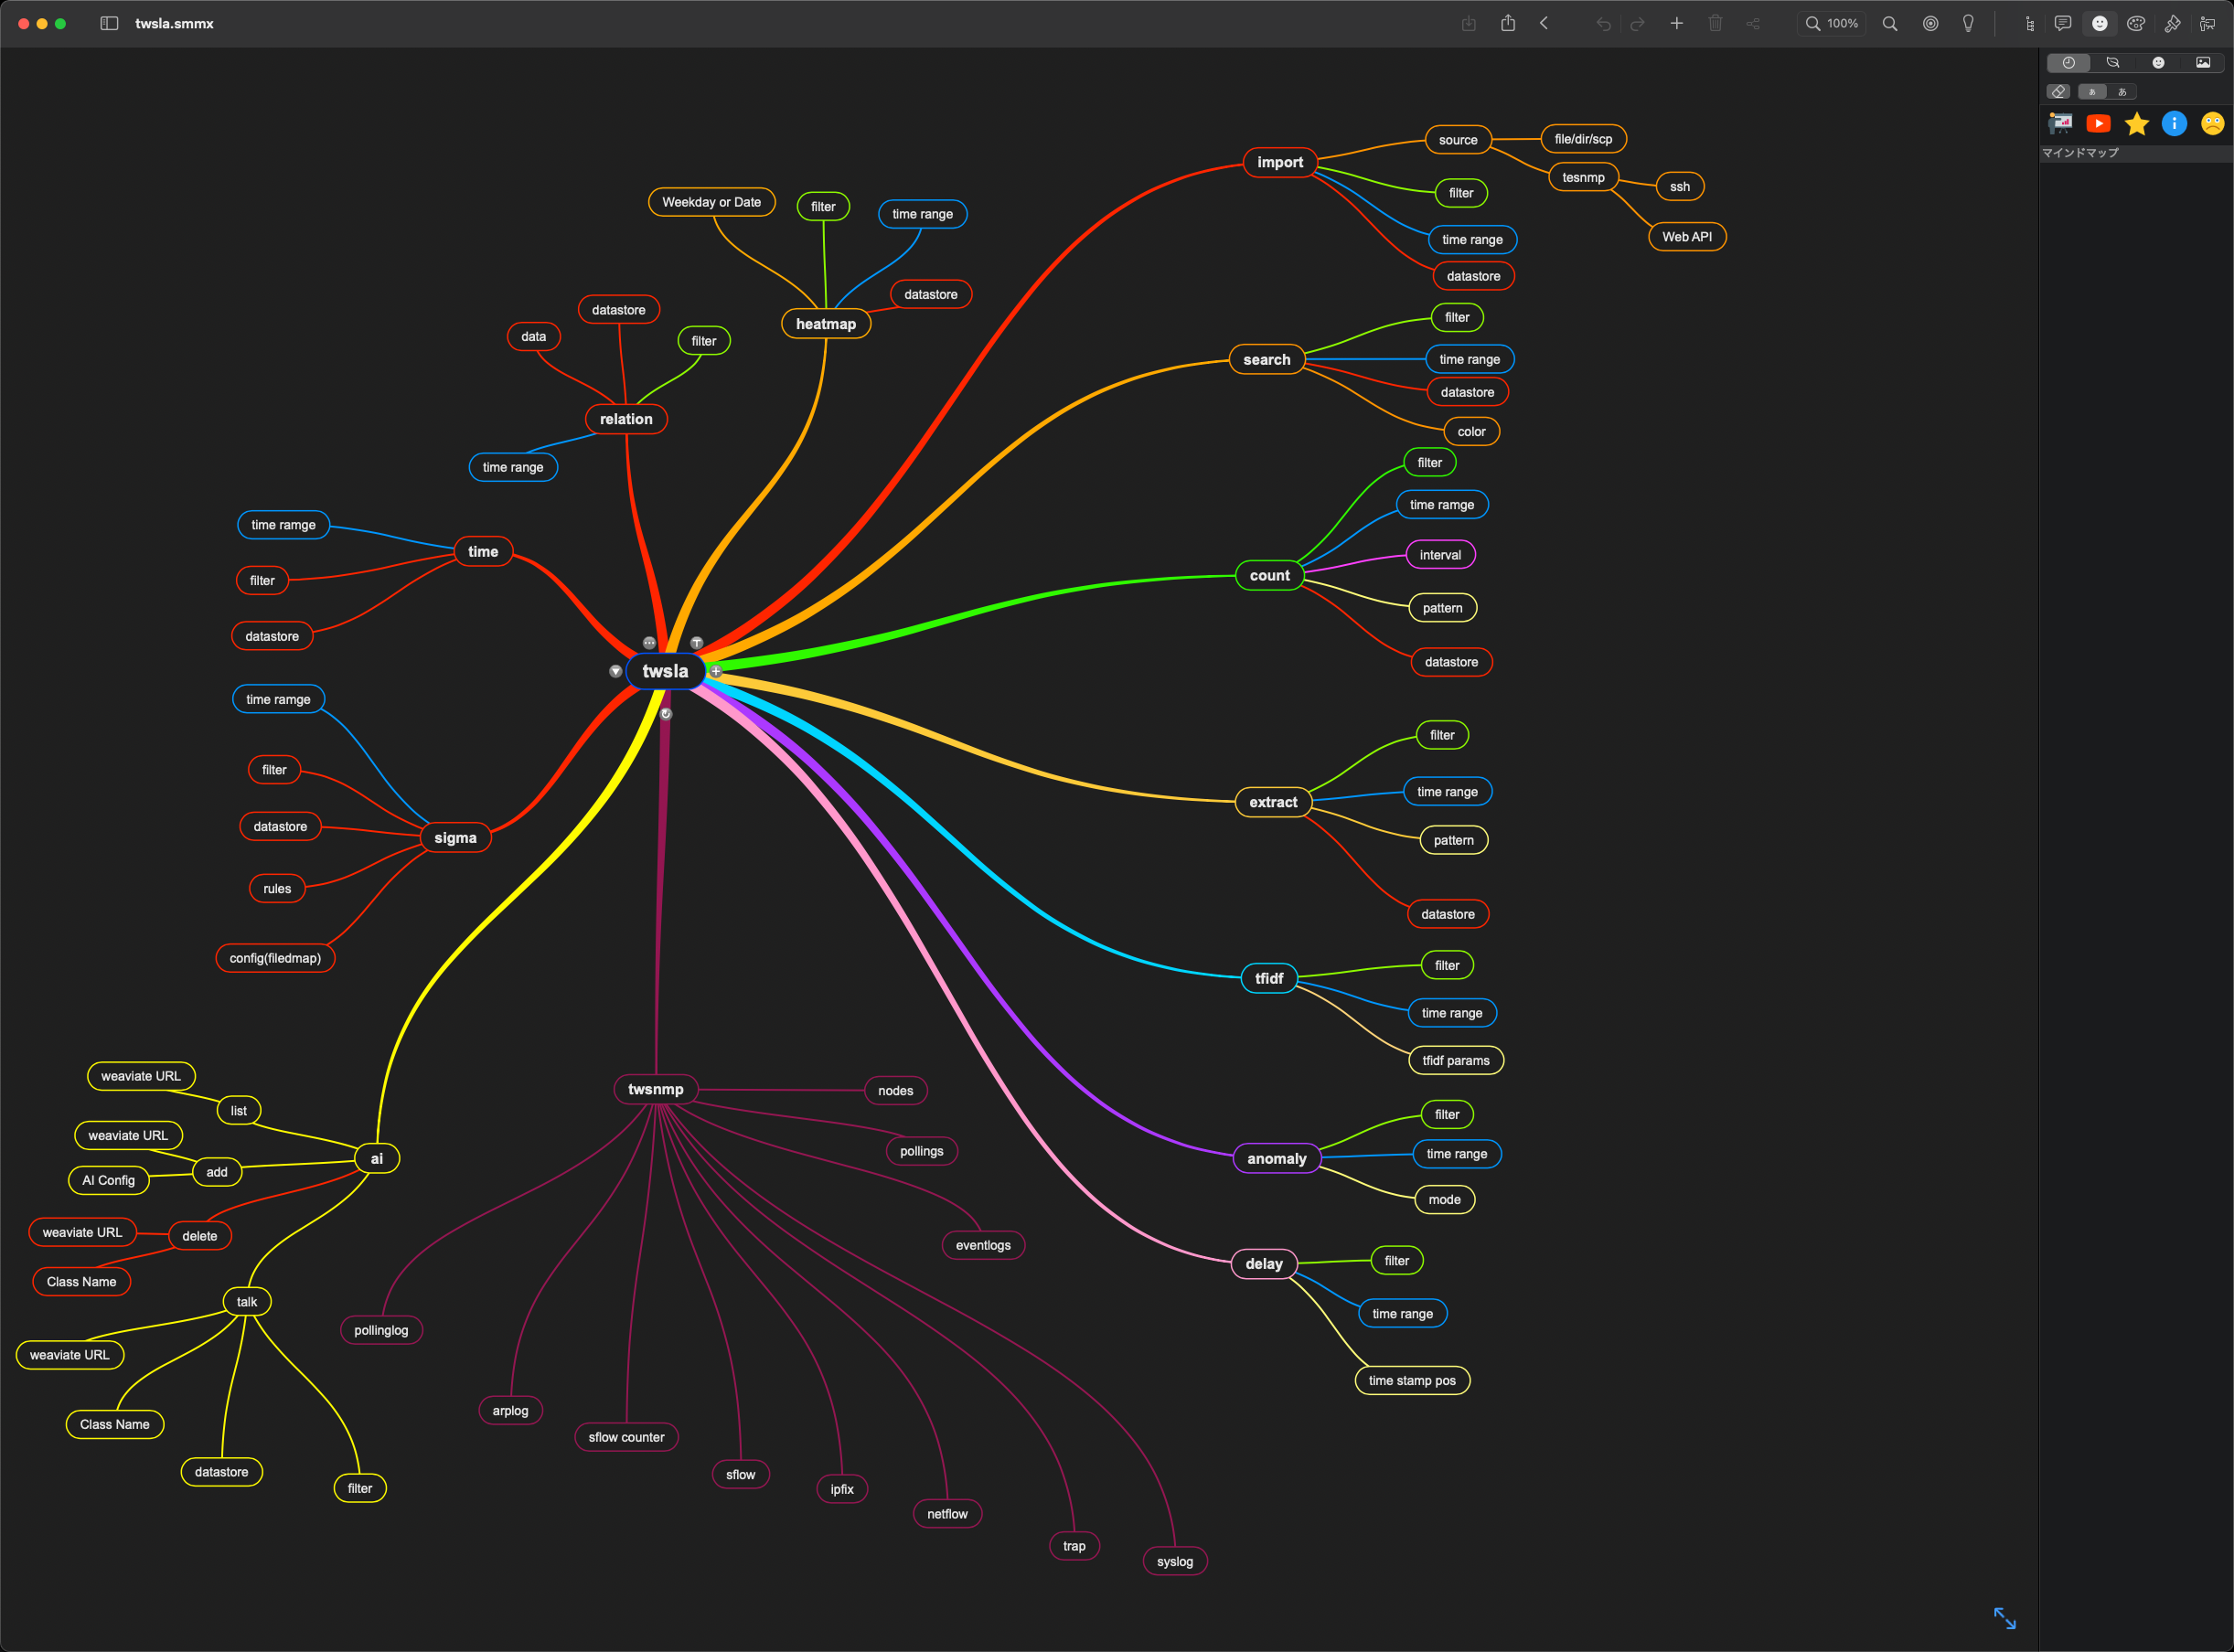Toggle the smiley stickers inspector button
Viewport: 2234px width, 1652px height.
2100,23
